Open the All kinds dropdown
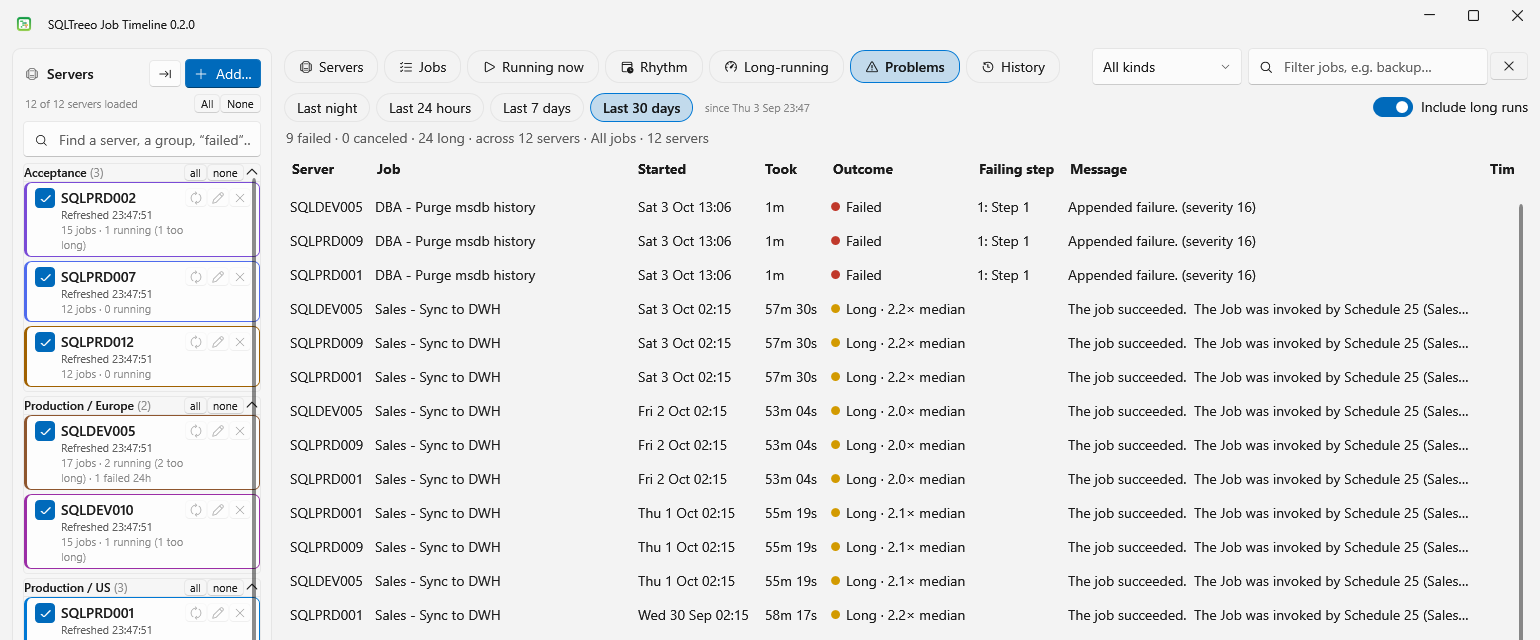 click(x=1167, y=67)
